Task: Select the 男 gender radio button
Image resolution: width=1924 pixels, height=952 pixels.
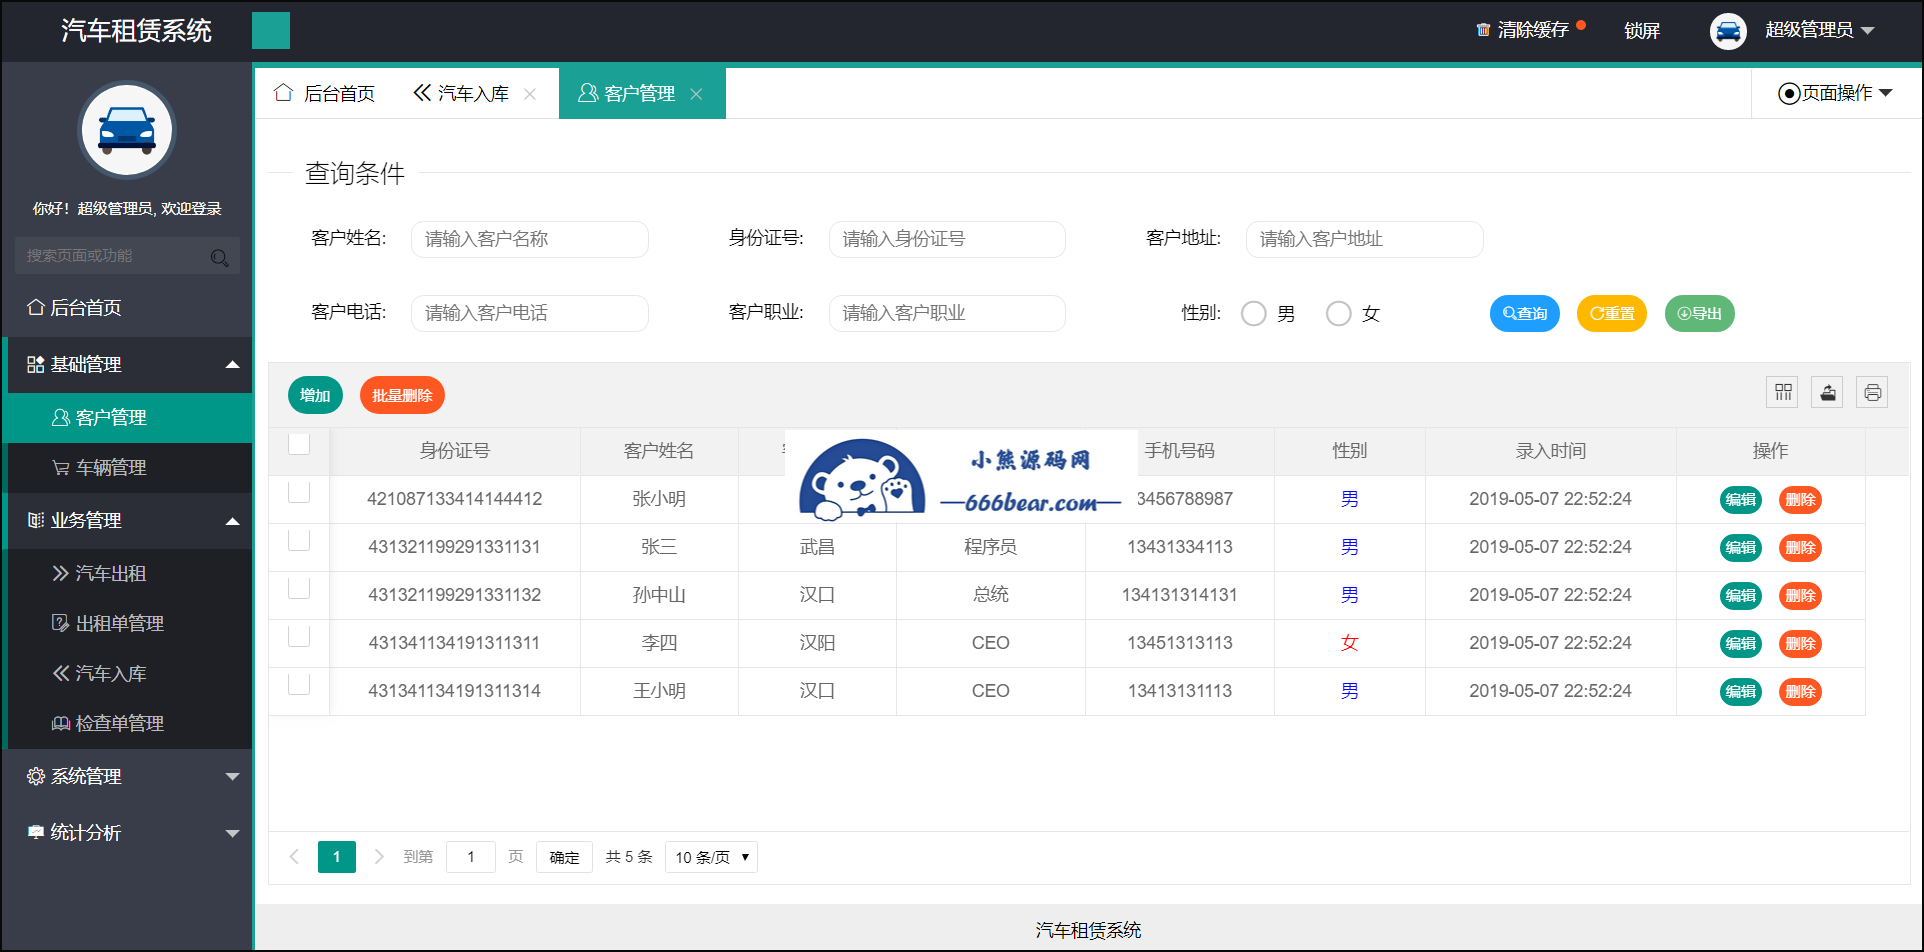Action: pos(1254,314)
